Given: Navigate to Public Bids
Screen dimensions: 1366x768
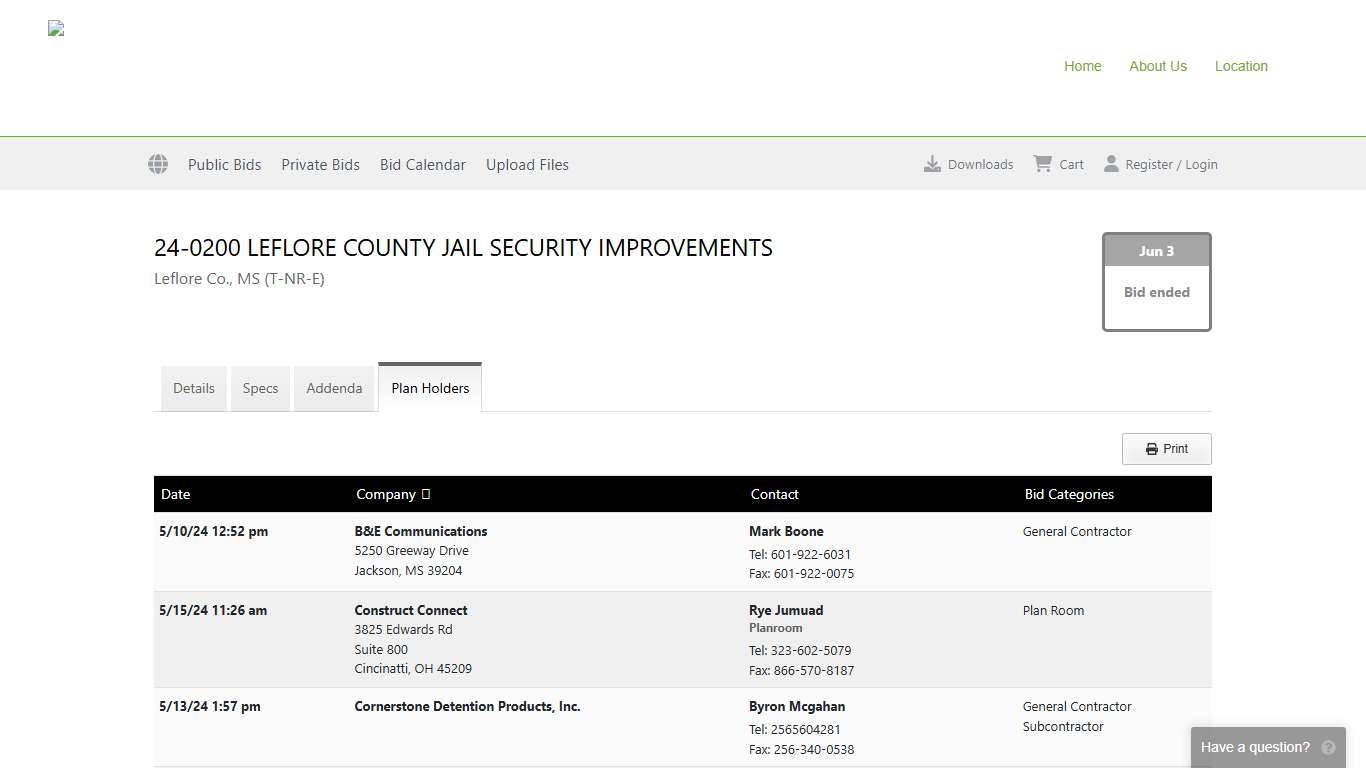Looking at the screenshot, I should coord(224,164).
